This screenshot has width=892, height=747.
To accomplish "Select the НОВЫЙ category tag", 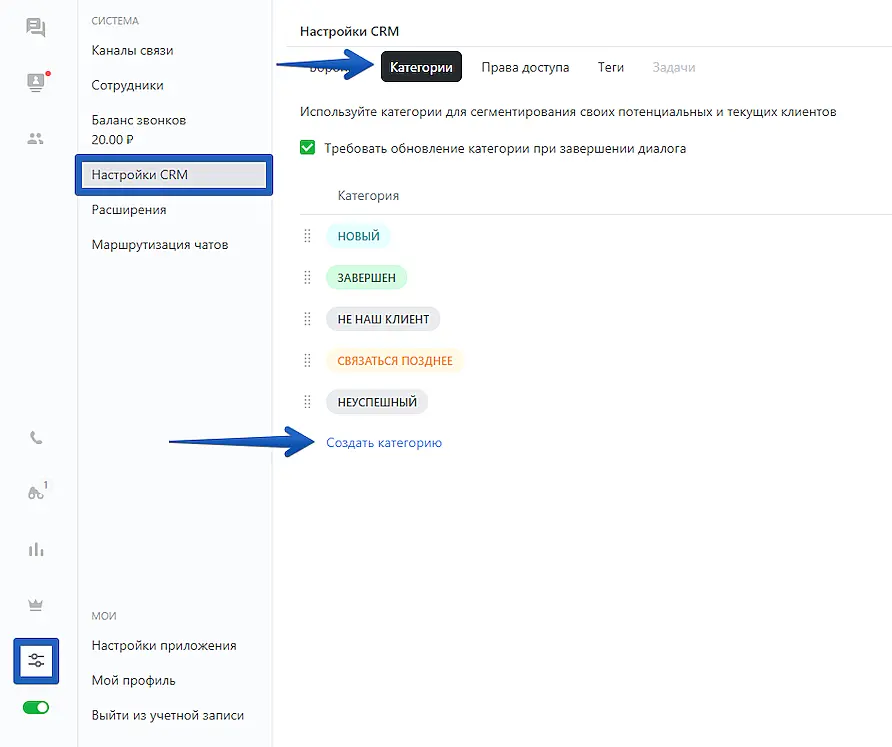I will 358,236.
